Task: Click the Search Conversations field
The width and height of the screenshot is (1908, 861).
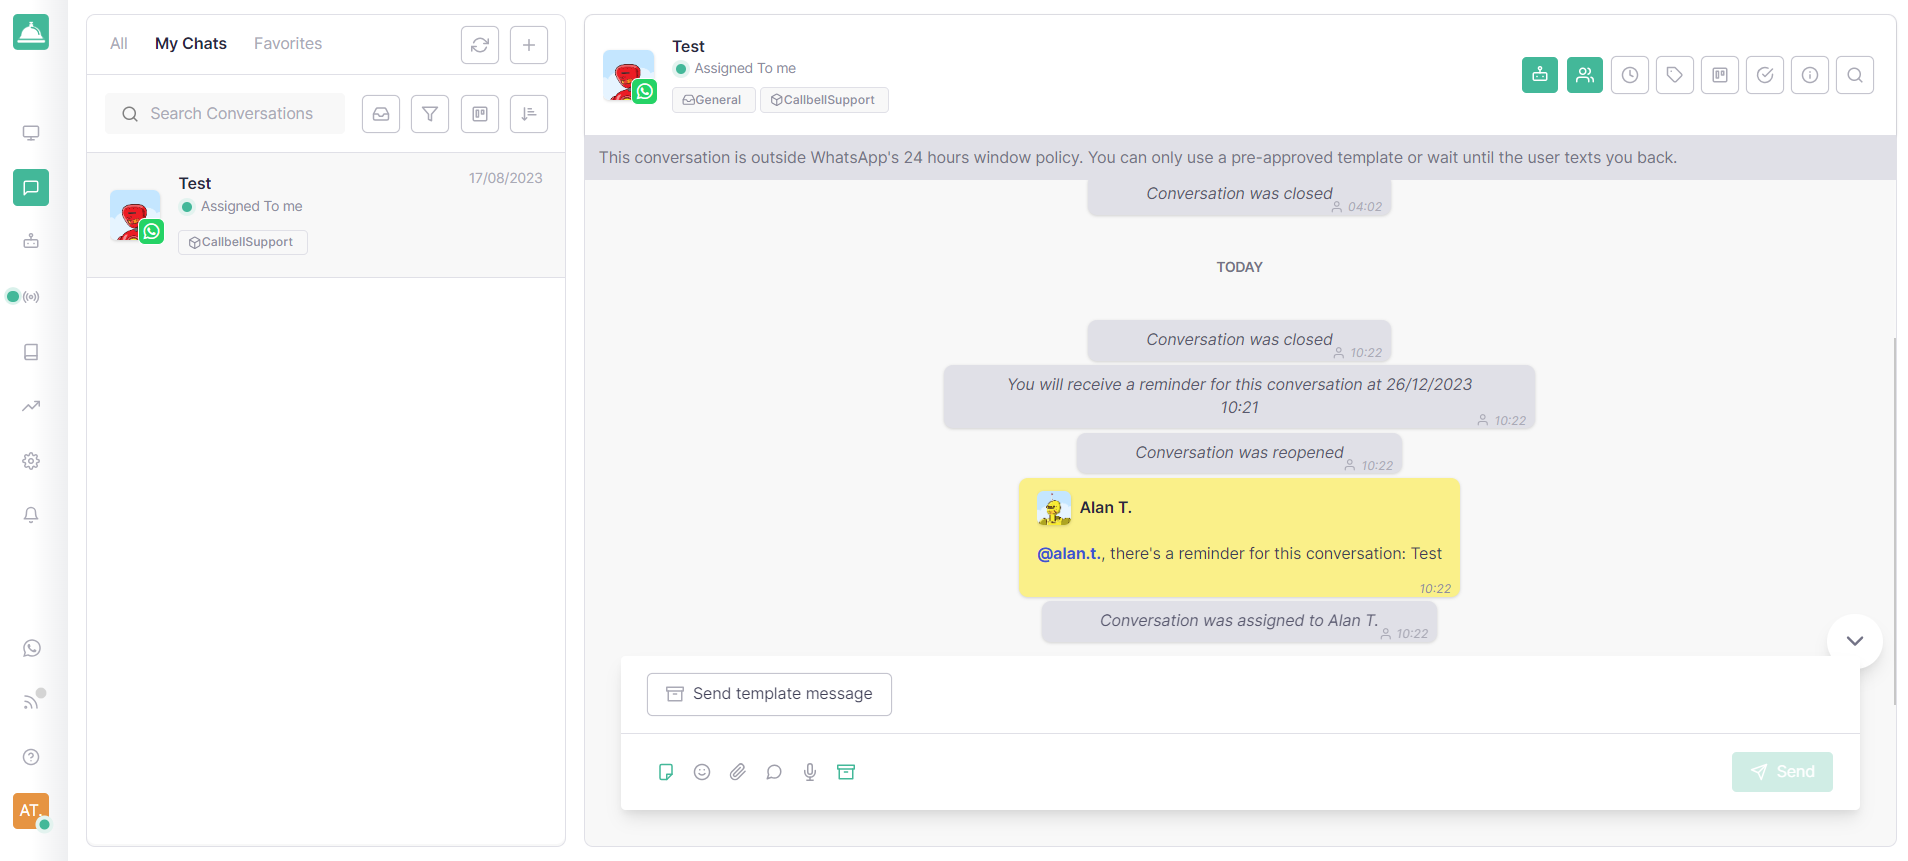Action: pyautogui.click(x=225, y=114)
